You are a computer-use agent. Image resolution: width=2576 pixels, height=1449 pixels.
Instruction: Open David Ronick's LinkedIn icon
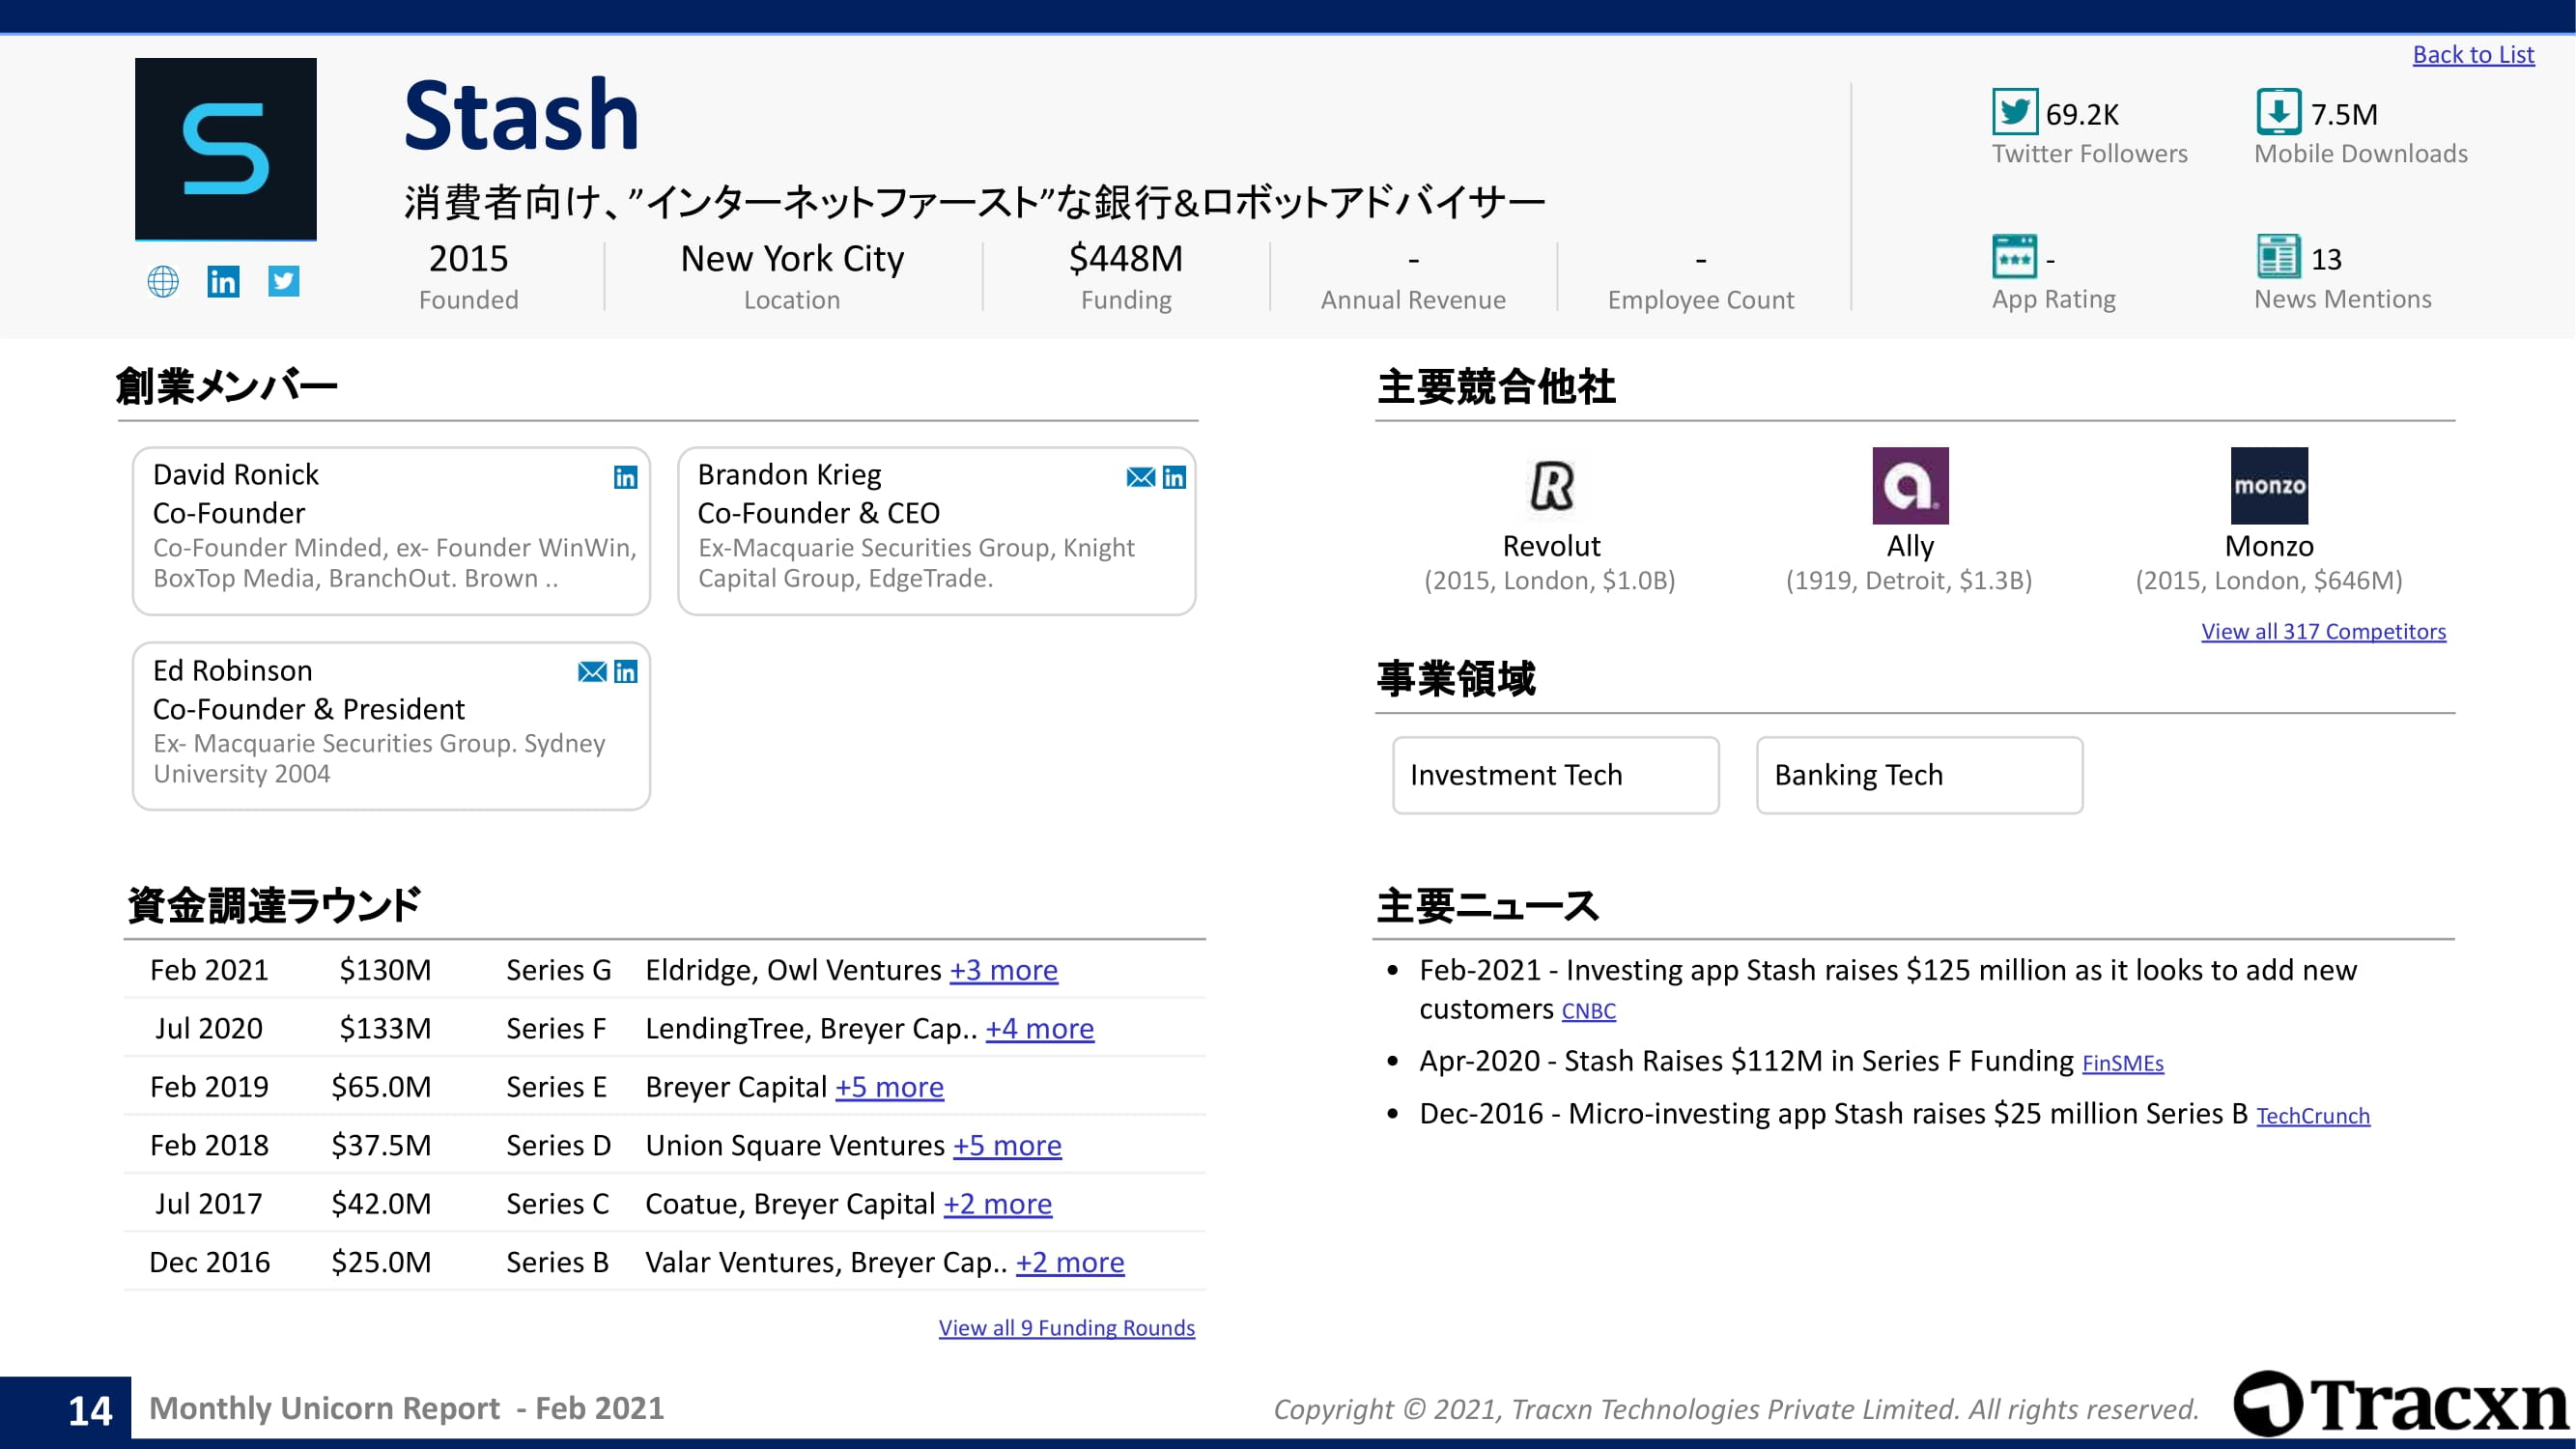pyautogui.click(x=625, y=477)
